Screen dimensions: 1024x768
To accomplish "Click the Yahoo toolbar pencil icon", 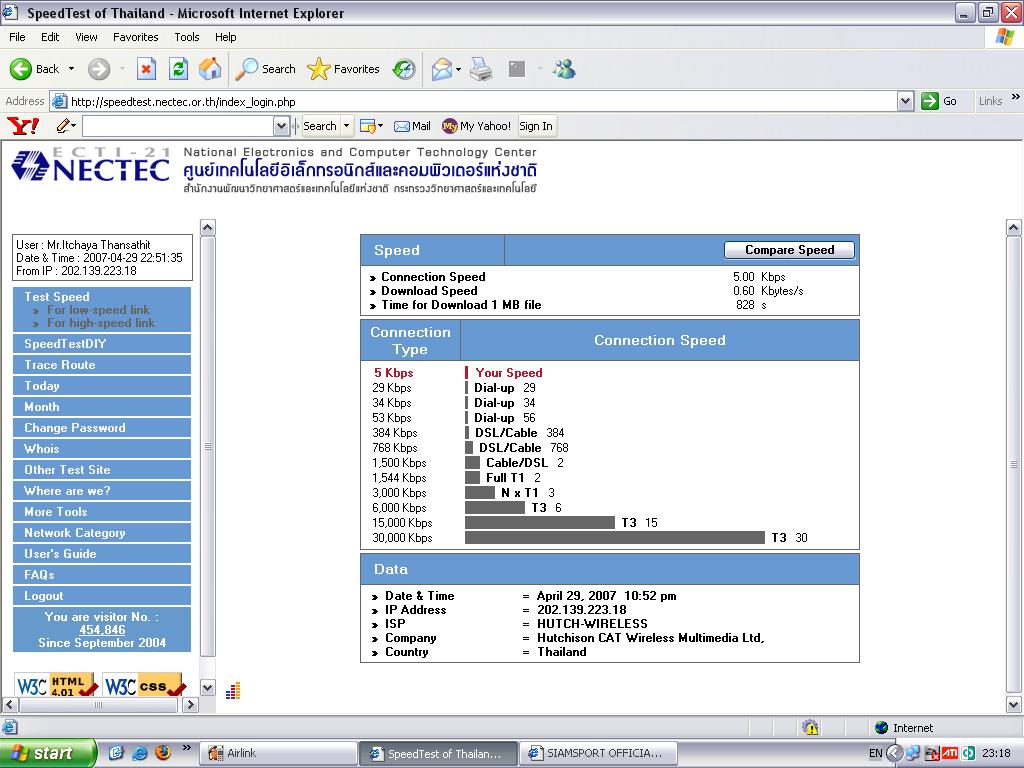I will point(63,125).
